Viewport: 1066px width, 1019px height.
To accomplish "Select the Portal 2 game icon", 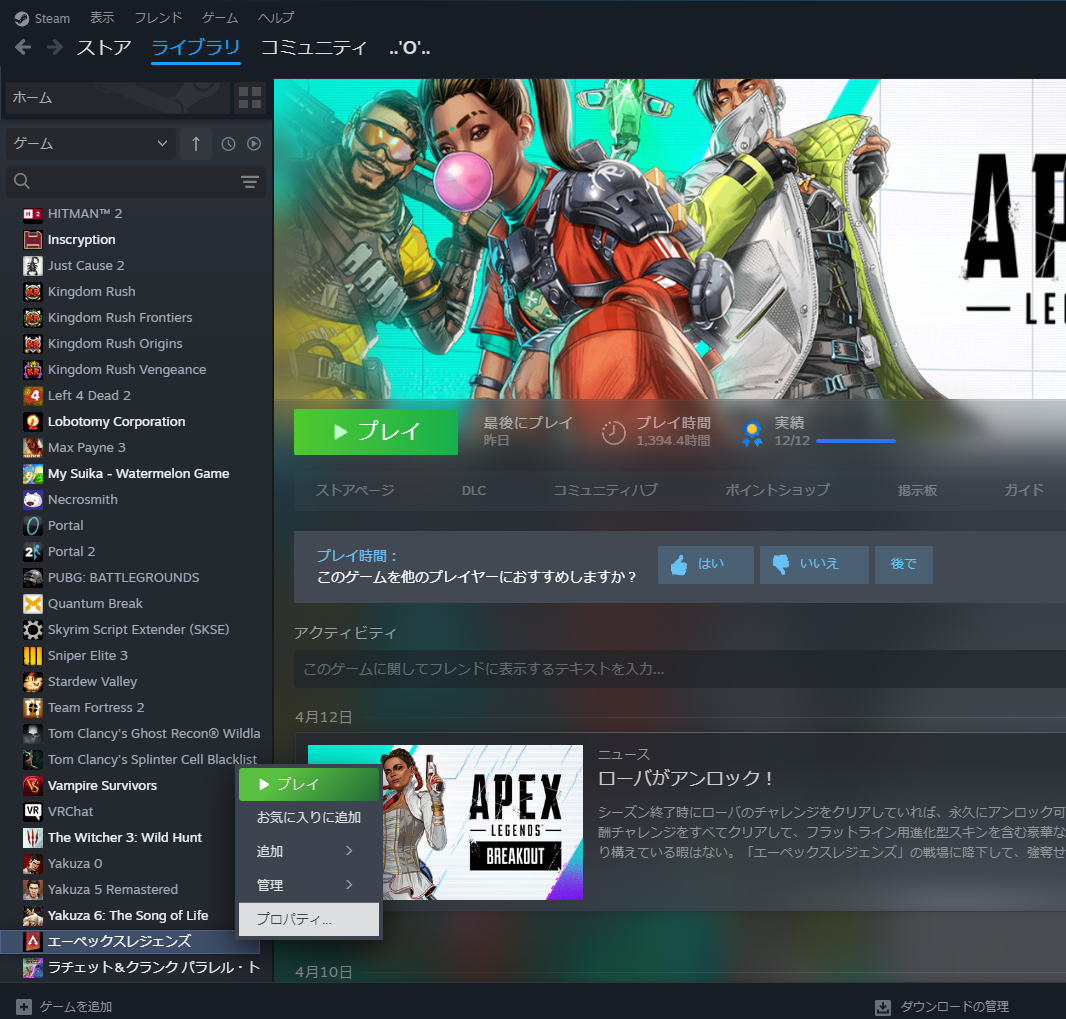I will (33, 552).
